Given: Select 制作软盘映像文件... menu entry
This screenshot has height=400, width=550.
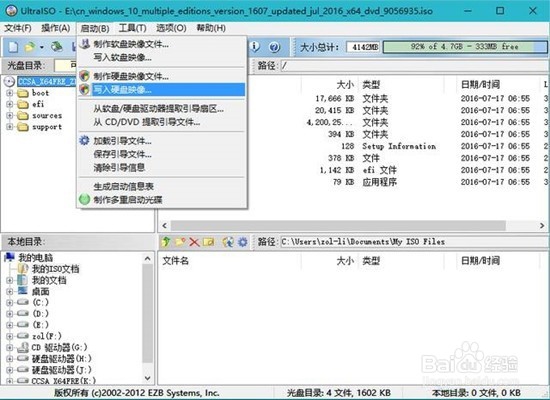Looking at the screenshot, I should pyautogui.click(x=162, y=44).
